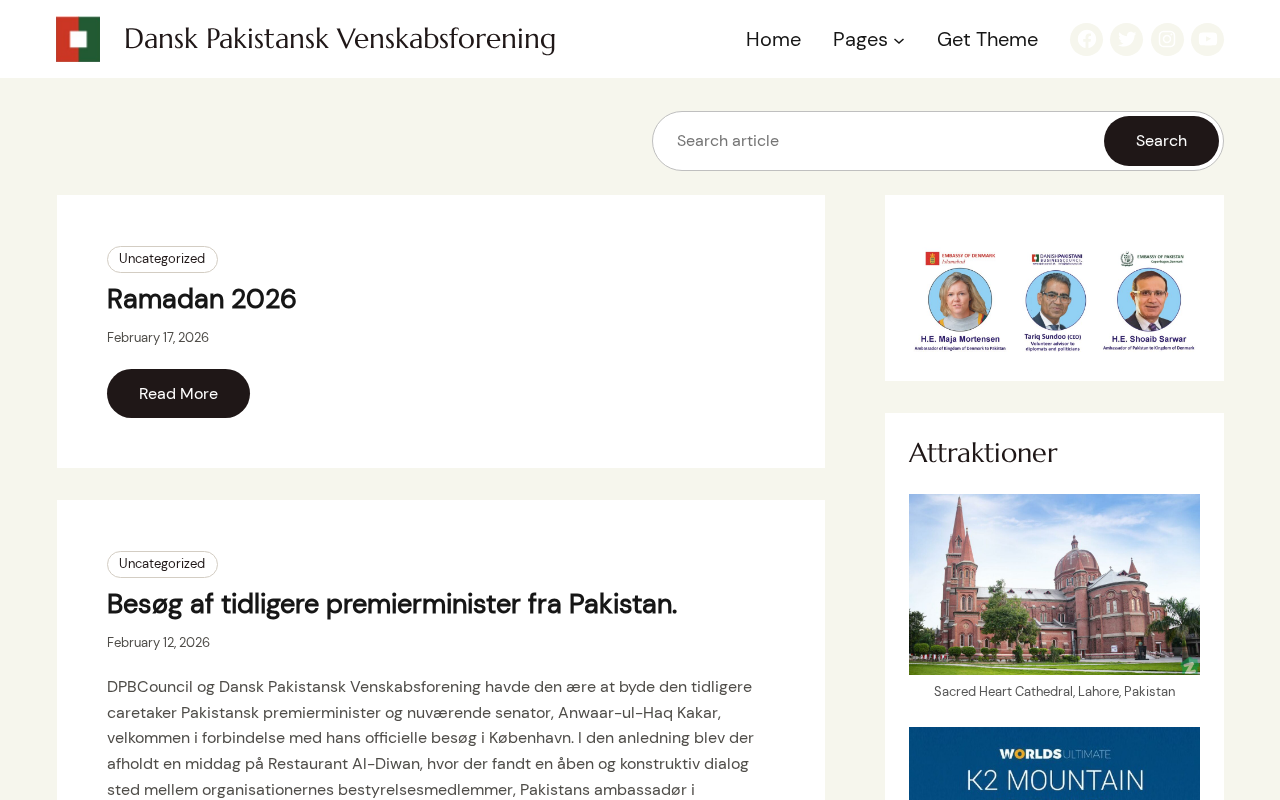Select the February 17, 2026 post date
1280x800 pixels.
[158, 338]
